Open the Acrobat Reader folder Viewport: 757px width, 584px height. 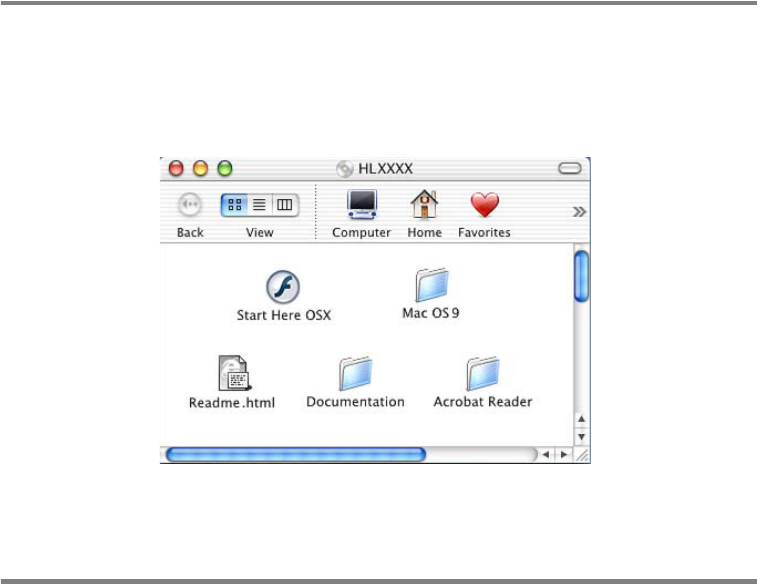tap(483, 373)
